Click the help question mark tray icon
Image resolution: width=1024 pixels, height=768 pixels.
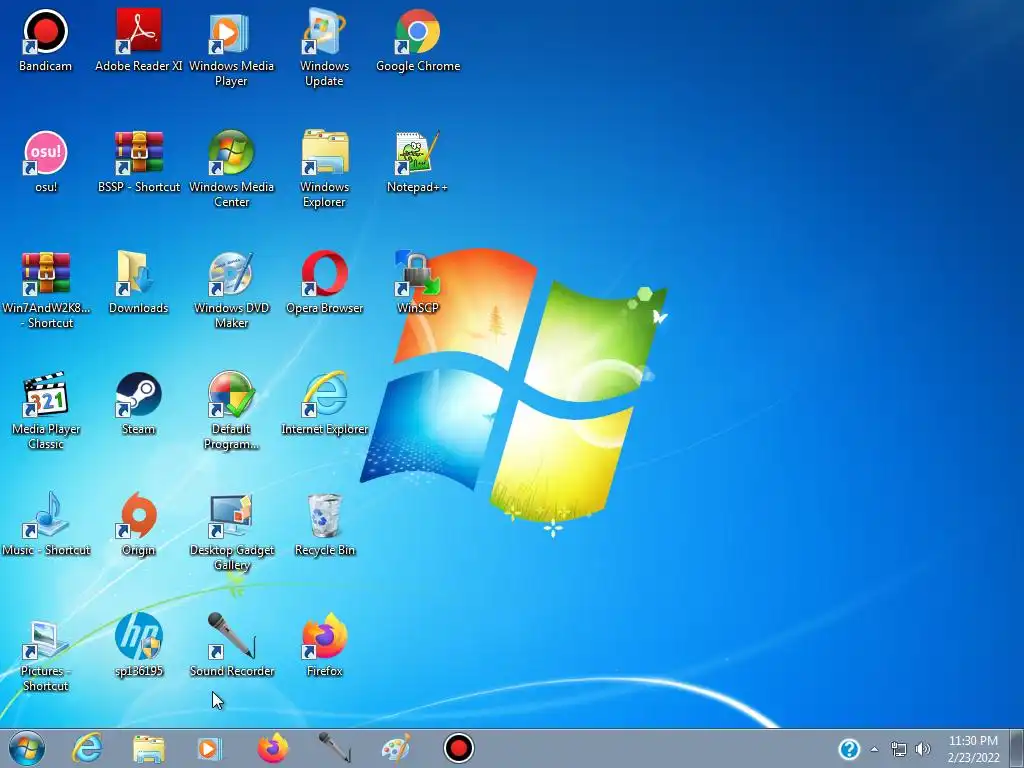pos(849,749)
